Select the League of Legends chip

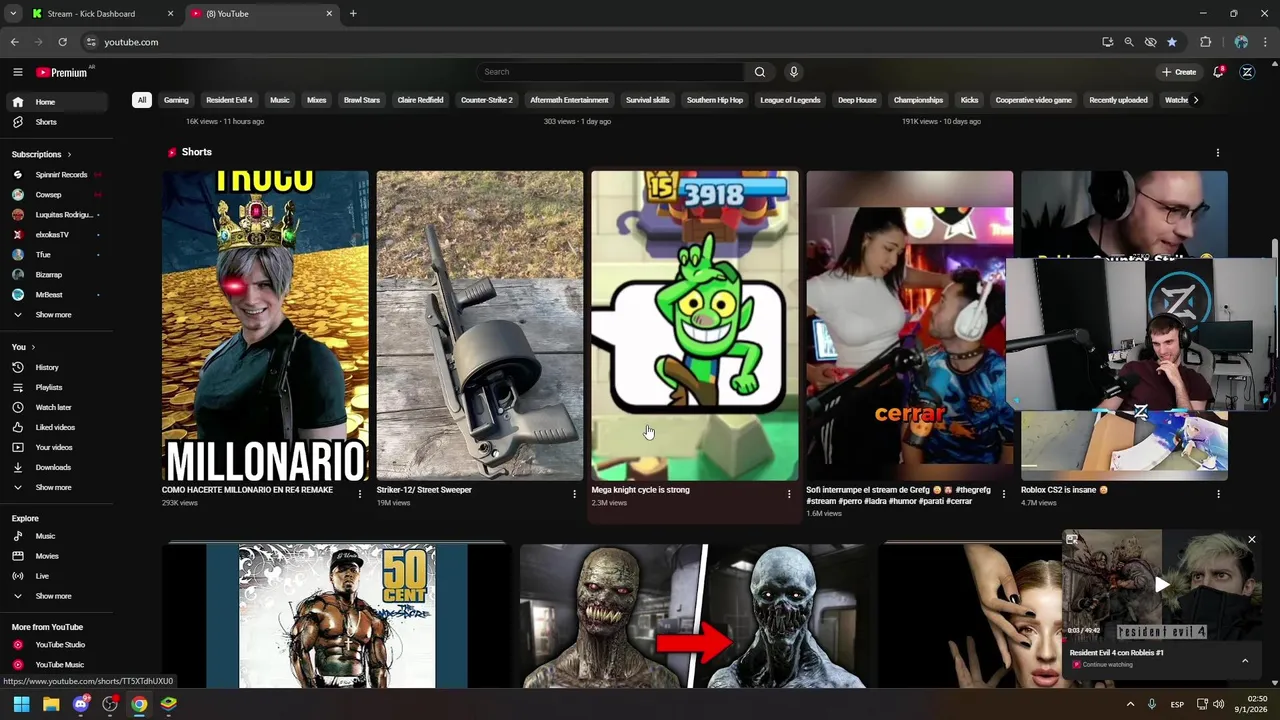coord(790,100)
